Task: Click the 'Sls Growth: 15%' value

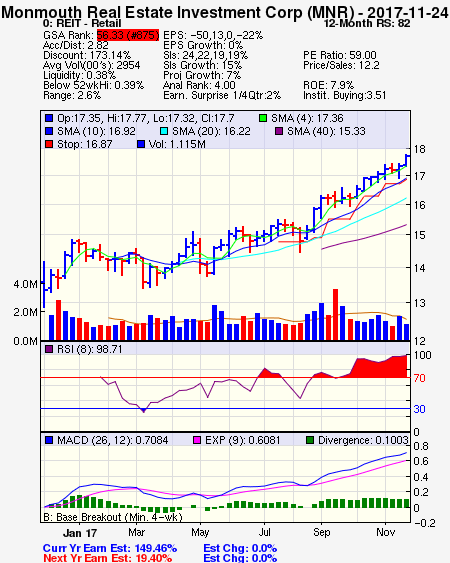Action: tap(203, 65)
